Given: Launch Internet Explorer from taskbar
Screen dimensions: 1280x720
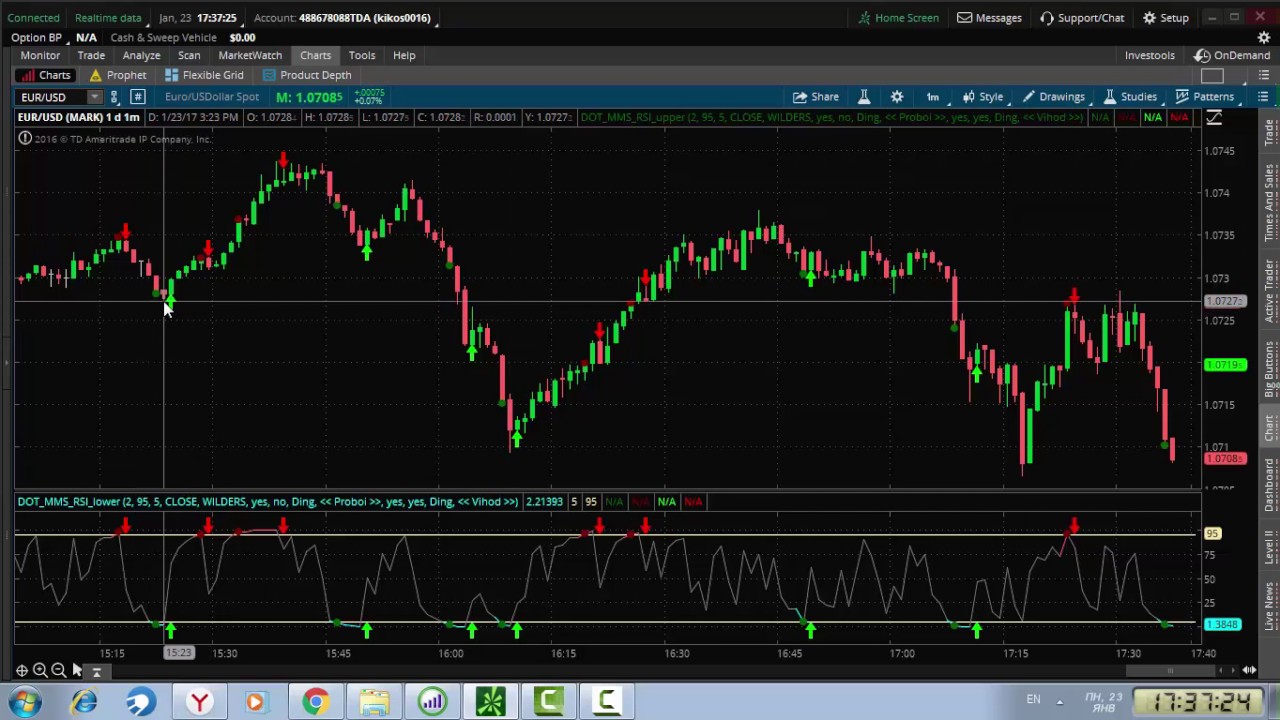Looking at the screenshot, I should (83, 702).
